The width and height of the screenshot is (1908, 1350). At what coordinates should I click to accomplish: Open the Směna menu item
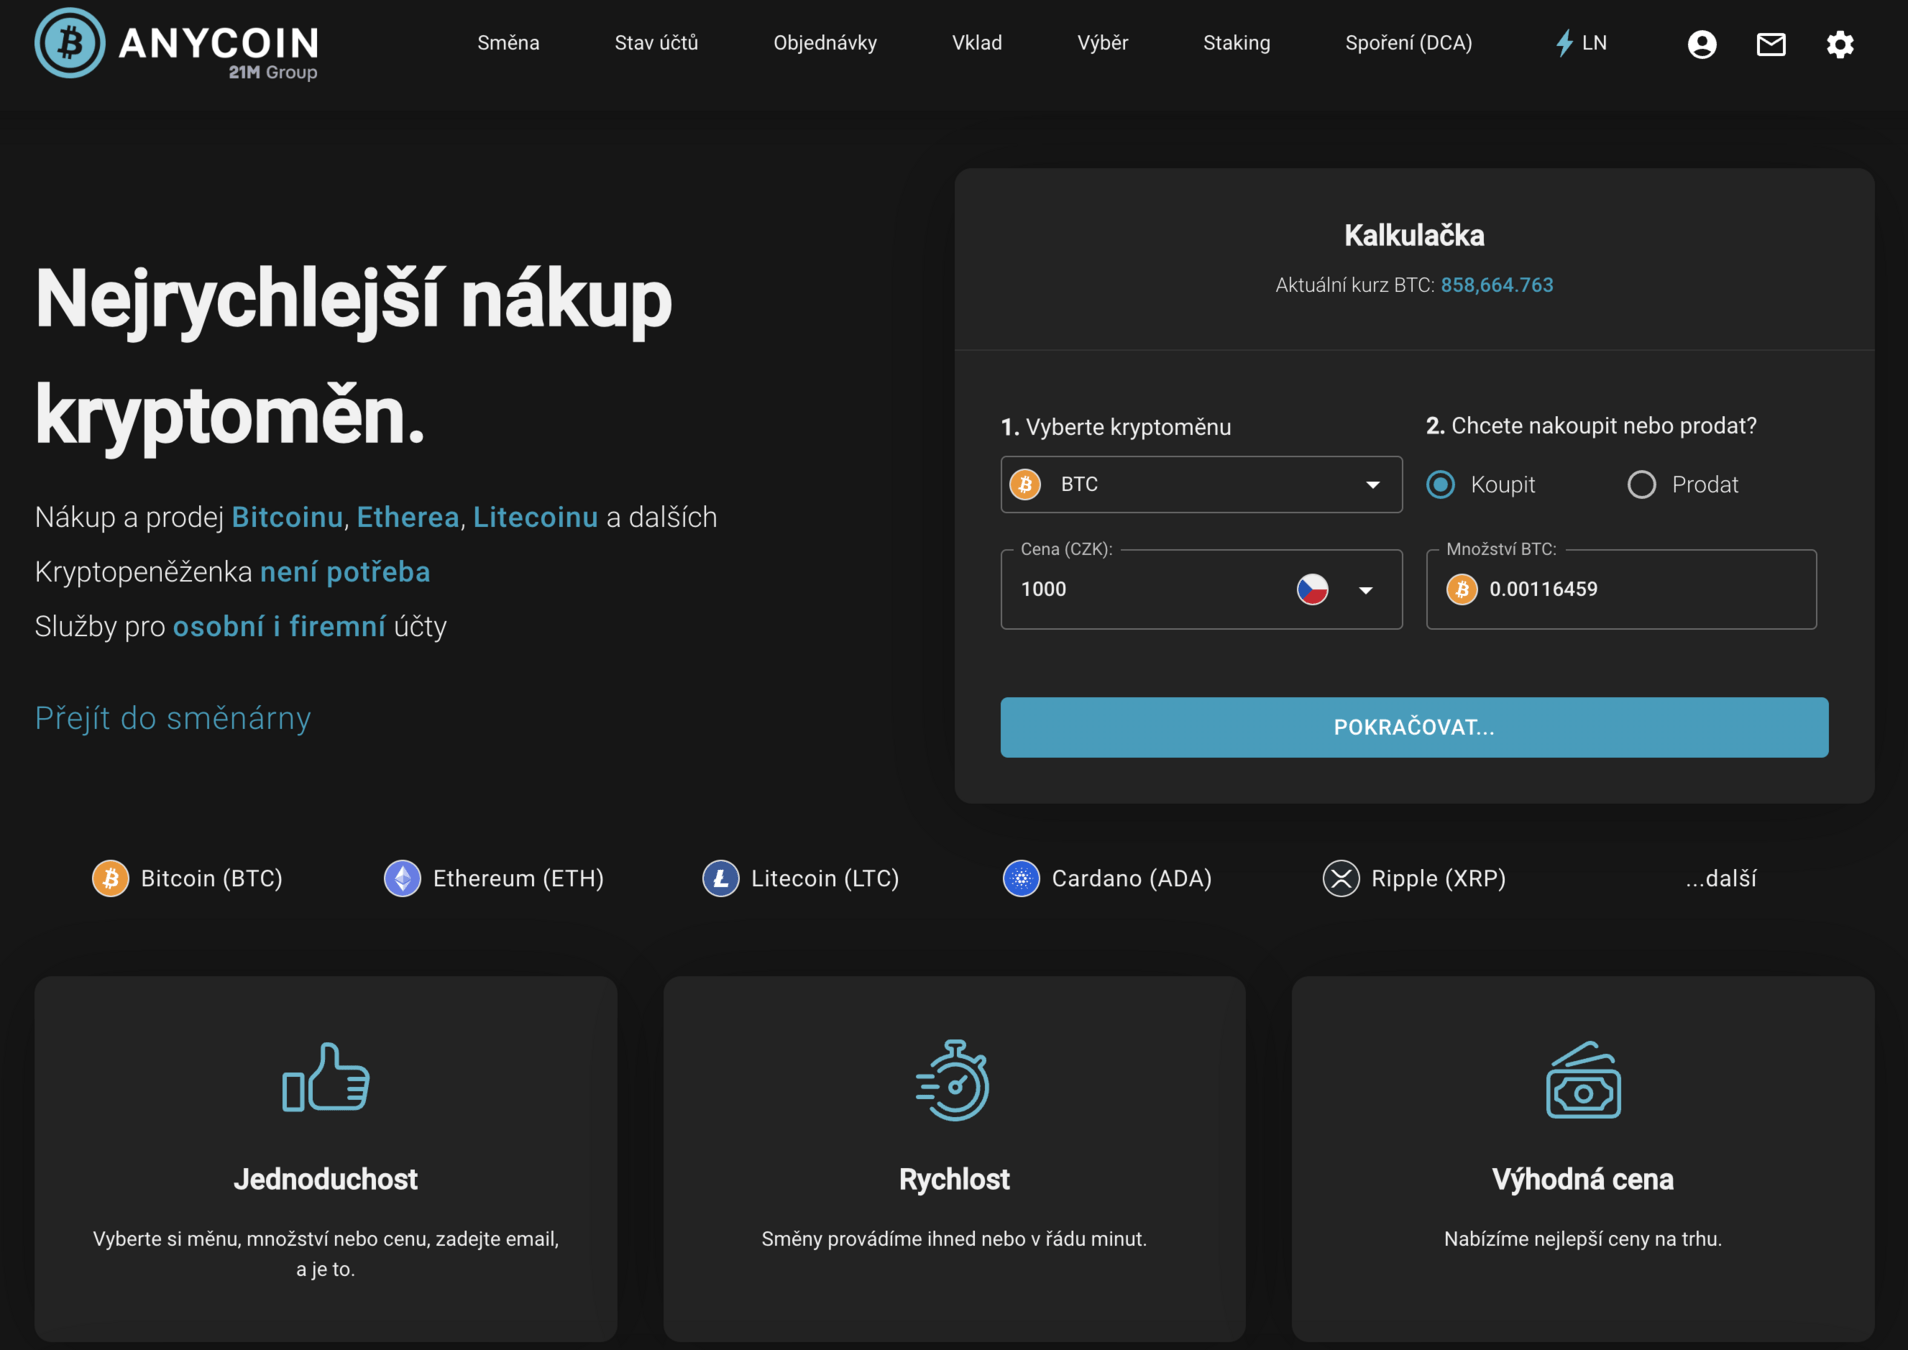click(x=508, y=43)
